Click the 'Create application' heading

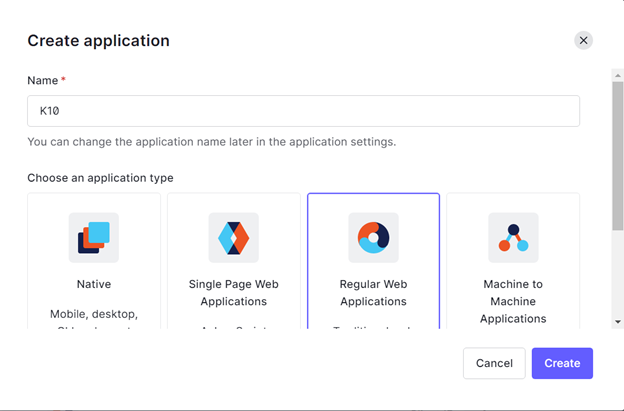[99, 41]
